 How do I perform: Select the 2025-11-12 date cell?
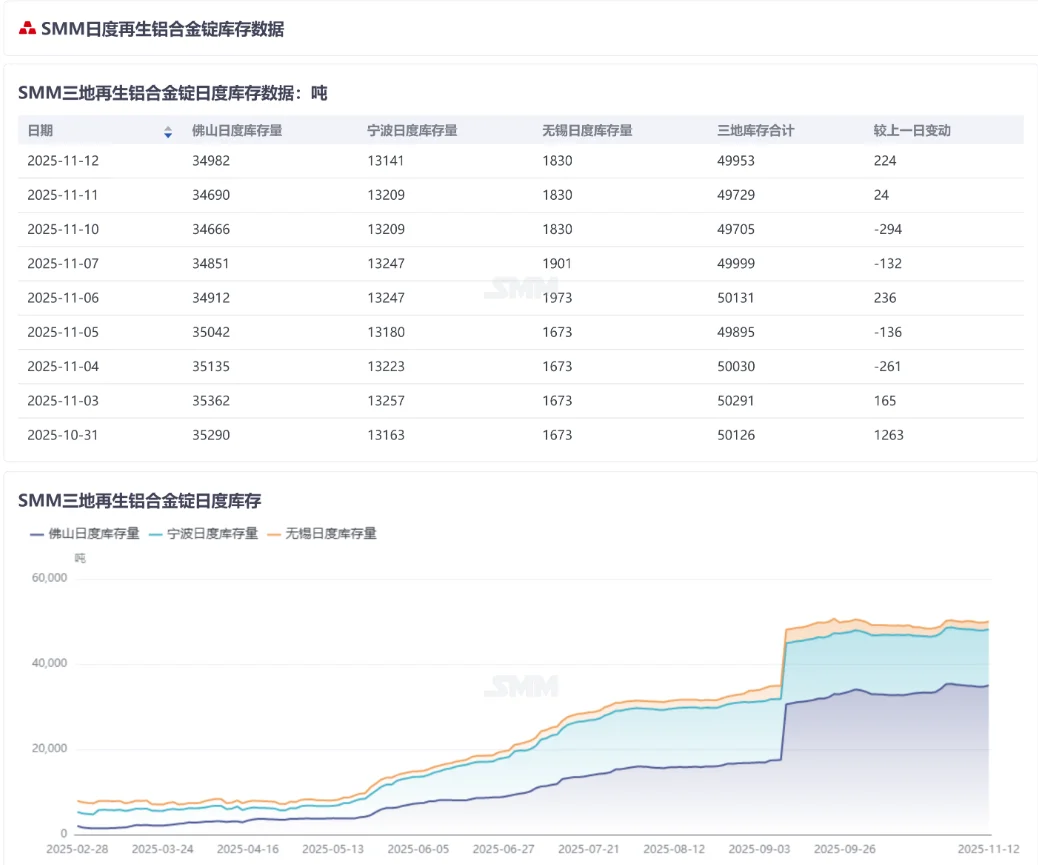click(63, 161)
